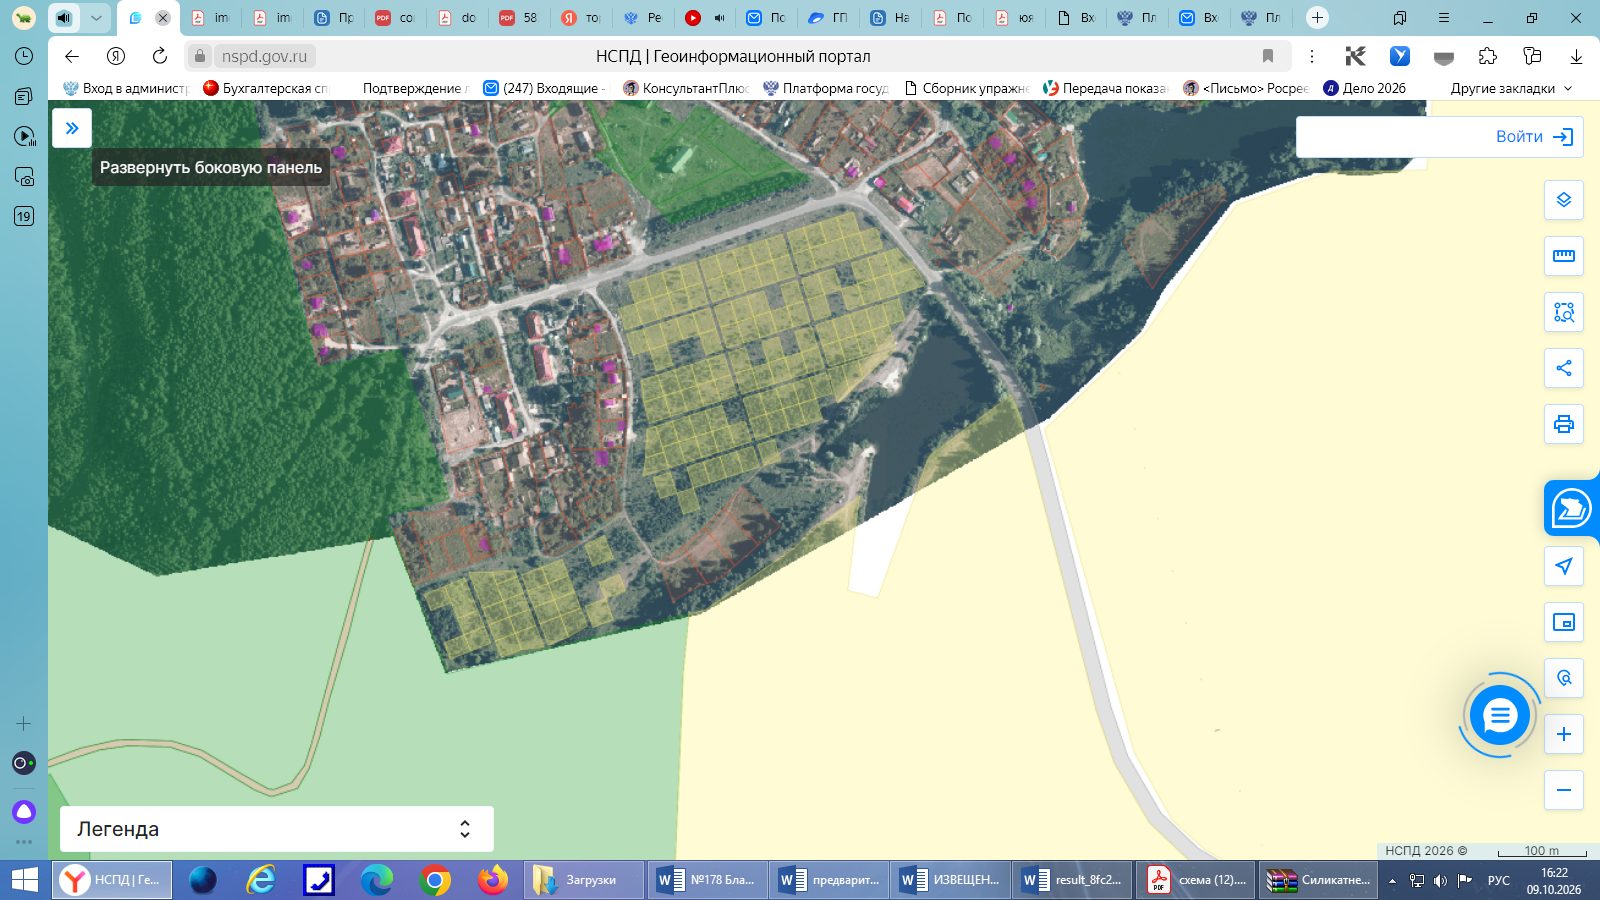Viewport: 1600px width, 900px height.
Task: Reload the NSPD page
Action: point(160,56)
